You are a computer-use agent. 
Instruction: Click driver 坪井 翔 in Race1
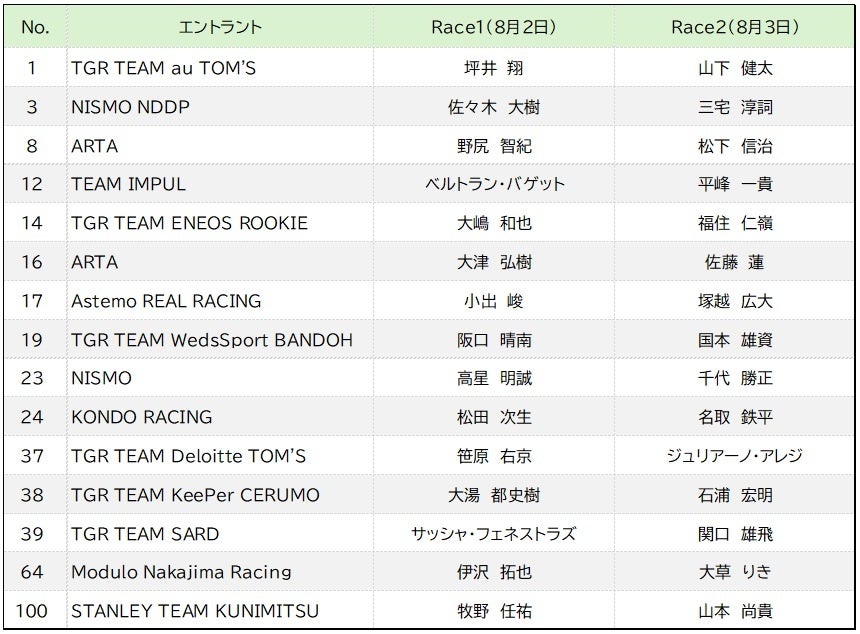(494, 68)
